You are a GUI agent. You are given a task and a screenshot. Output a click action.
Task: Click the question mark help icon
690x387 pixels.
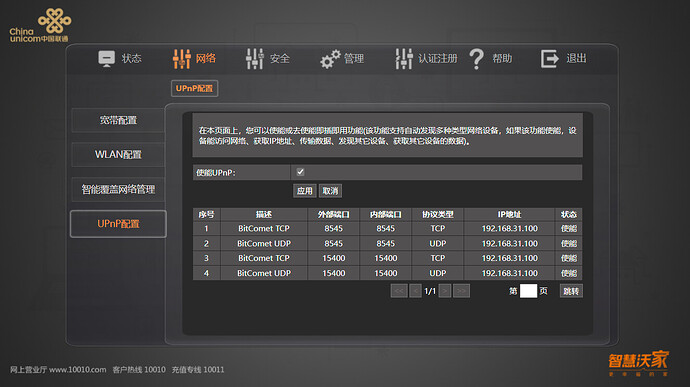(x=476, y=59)
